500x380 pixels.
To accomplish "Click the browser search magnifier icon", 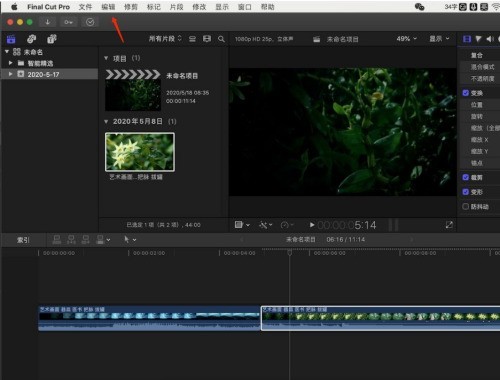I will (x=221, y=39).
